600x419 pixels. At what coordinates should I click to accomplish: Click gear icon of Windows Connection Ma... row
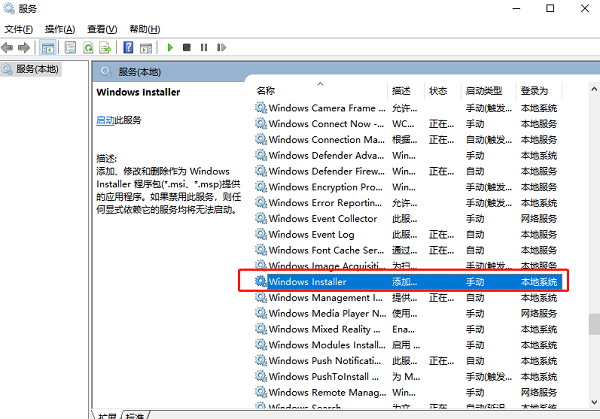pos(261,139)
